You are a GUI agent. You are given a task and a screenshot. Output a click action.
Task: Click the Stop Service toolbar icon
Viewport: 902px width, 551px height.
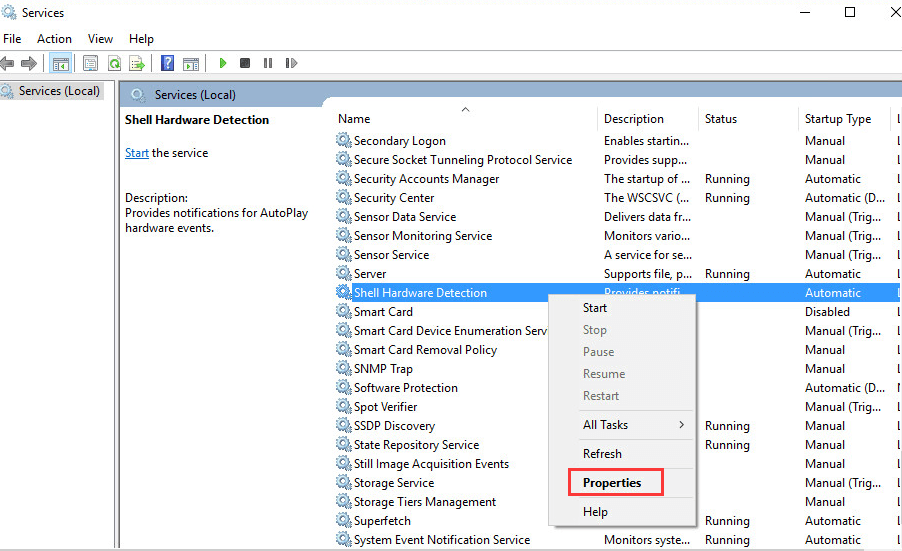[x=245, y=63]
